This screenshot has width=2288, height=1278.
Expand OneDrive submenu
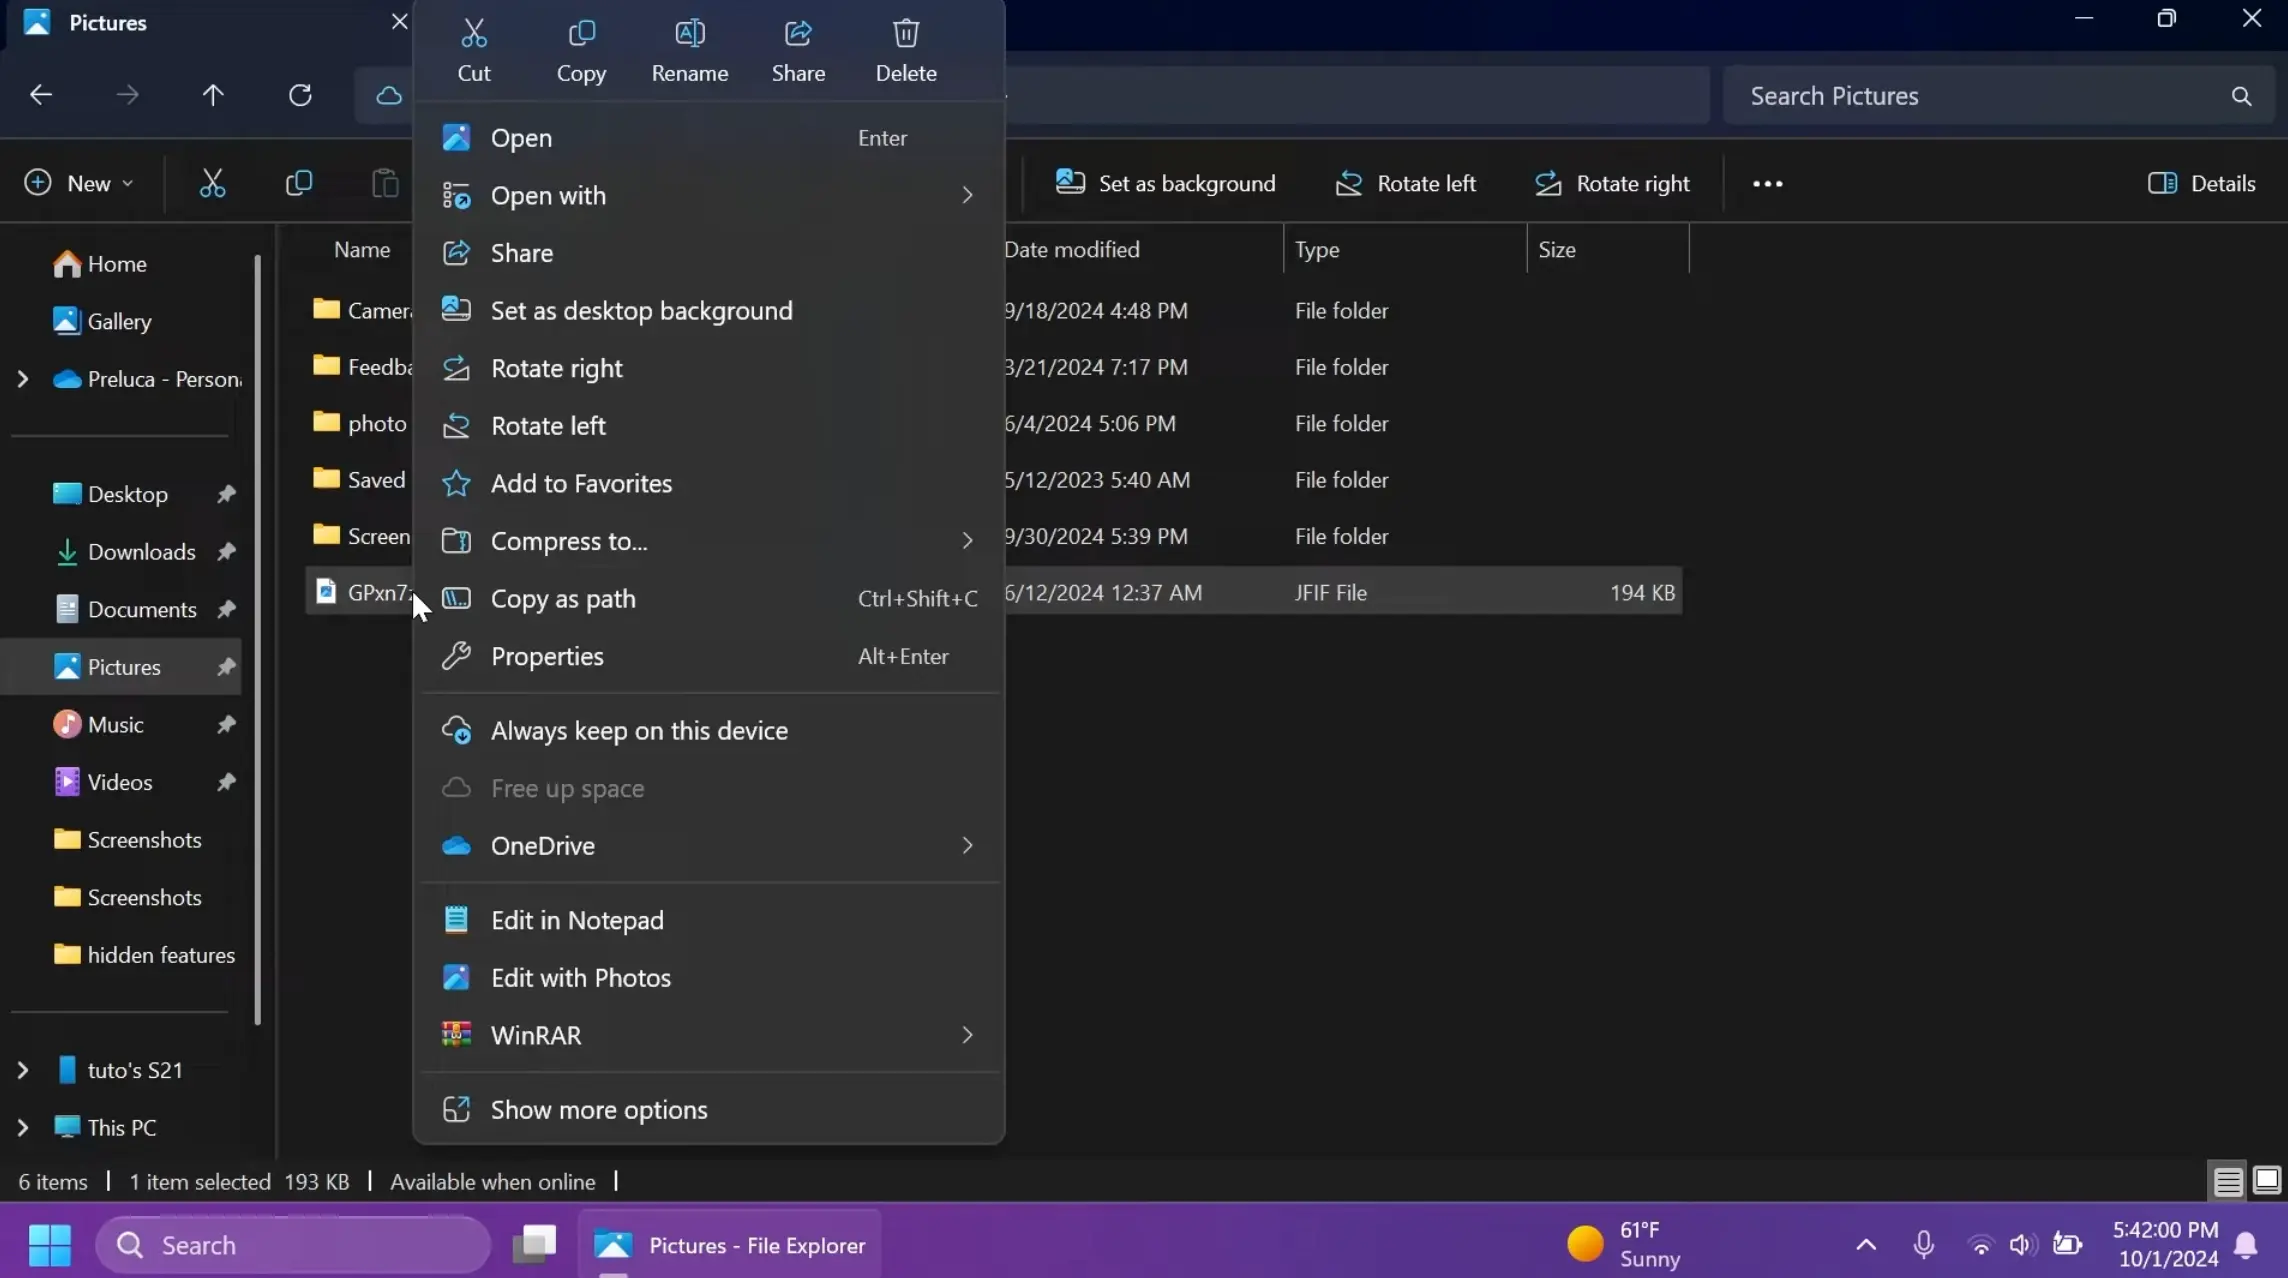(708, 846)
